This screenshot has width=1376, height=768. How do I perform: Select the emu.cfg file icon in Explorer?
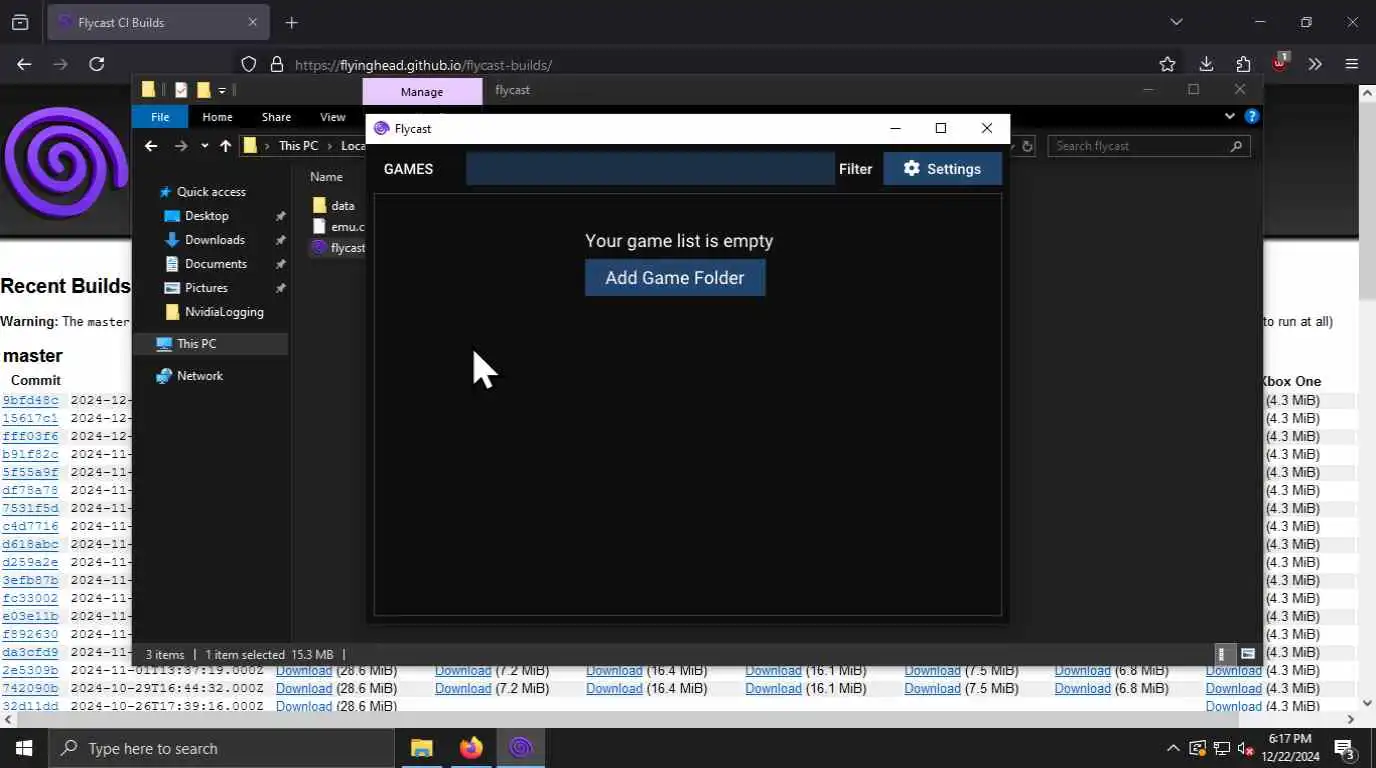[x=319, y=227]
